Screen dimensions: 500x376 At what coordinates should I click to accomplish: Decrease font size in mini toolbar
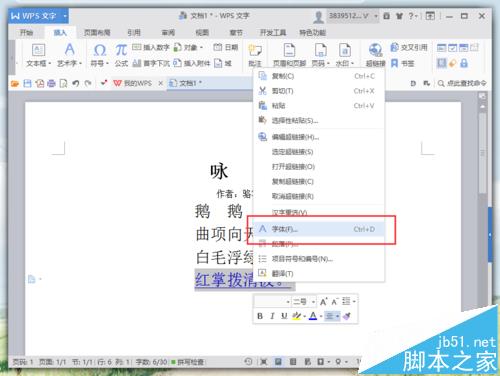click(335, 302)
